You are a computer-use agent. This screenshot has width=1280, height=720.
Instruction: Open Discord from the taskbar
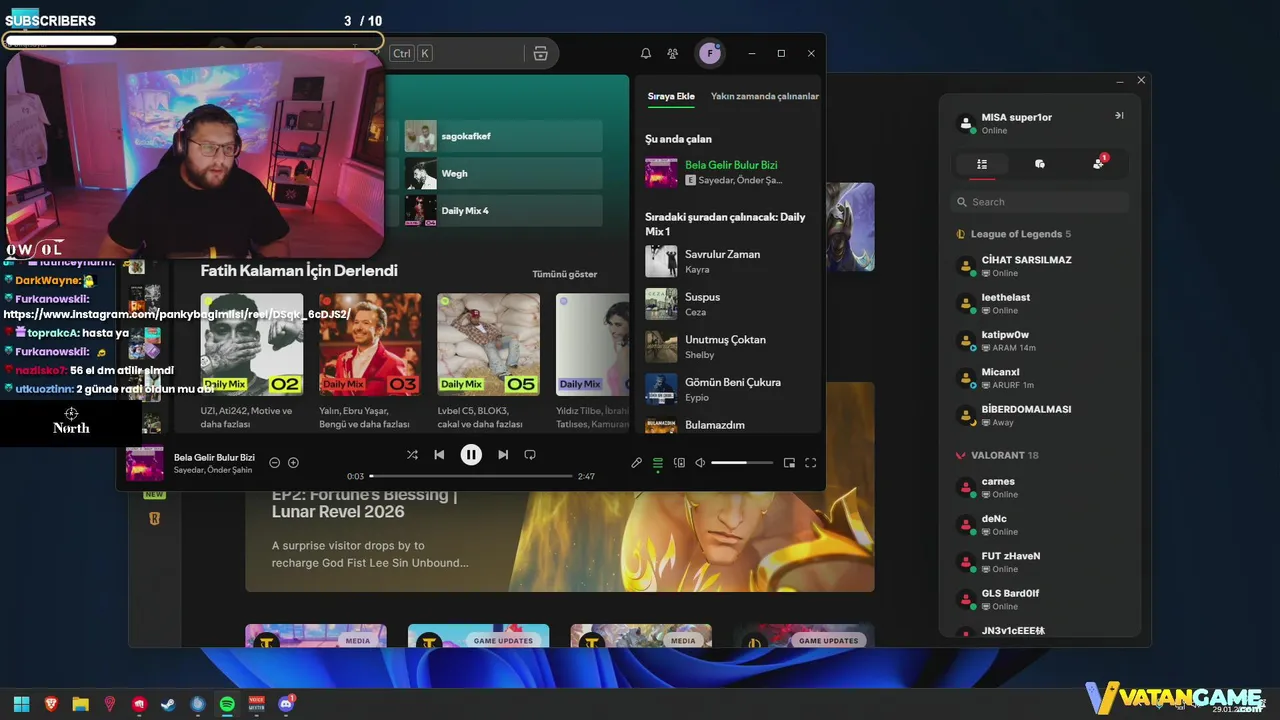click(x=286, y=704)
